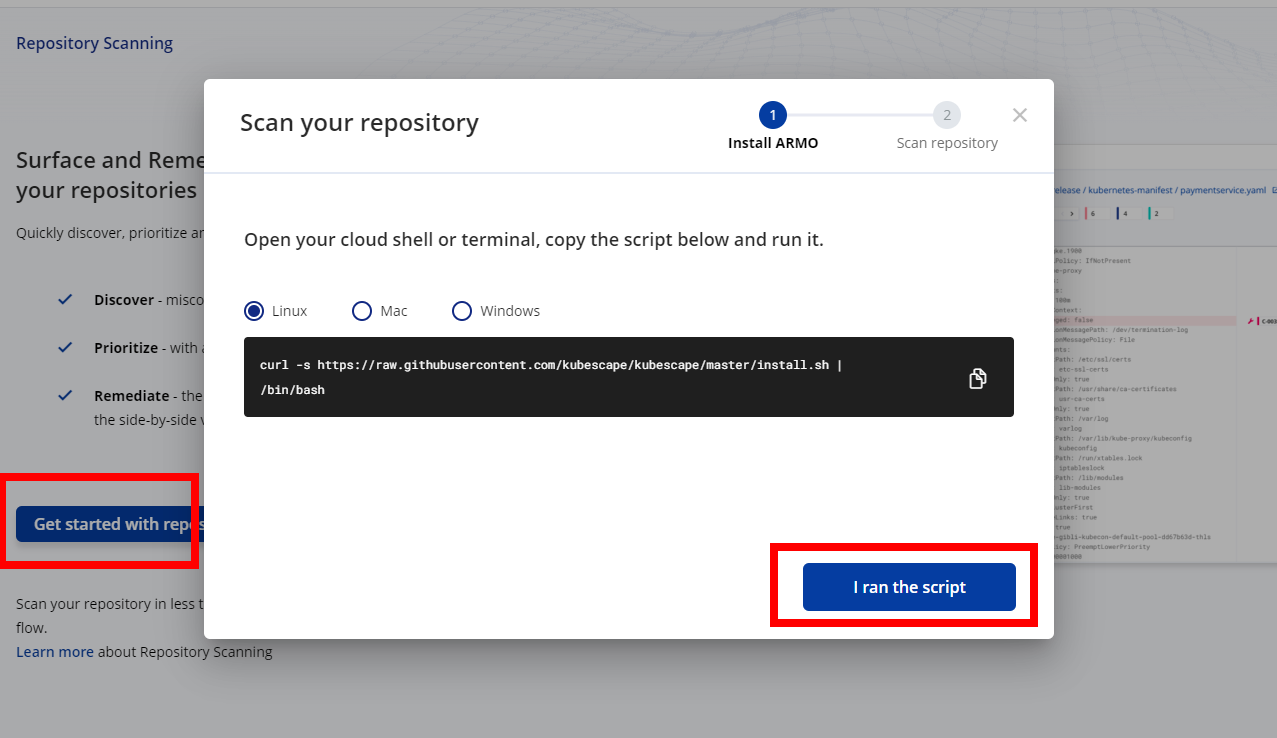Click the Get started with repository button
The height and width of the screenshot is (738, 1277).
[110, 524]
